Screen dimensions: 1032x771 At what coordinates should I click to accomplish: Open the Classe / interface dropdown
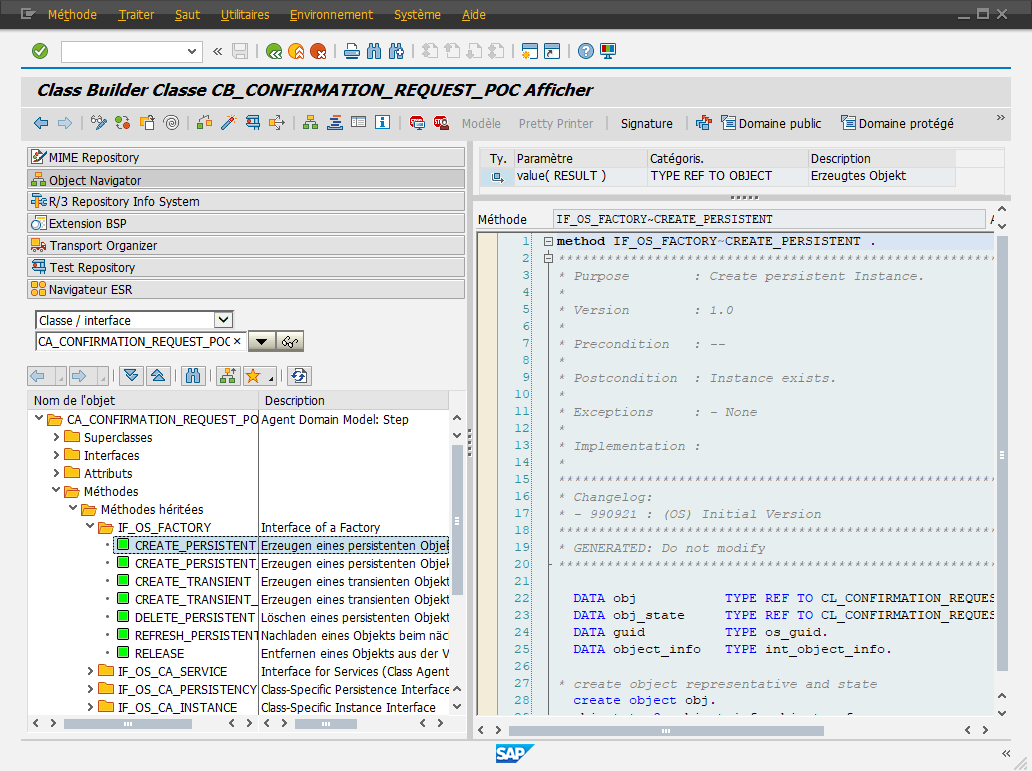[x=224, y=320]
